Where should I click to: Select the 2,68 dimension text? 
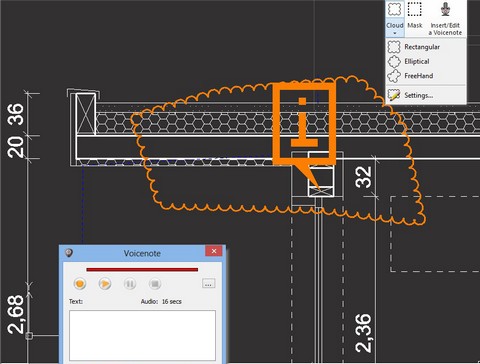[x=16, y=315]
